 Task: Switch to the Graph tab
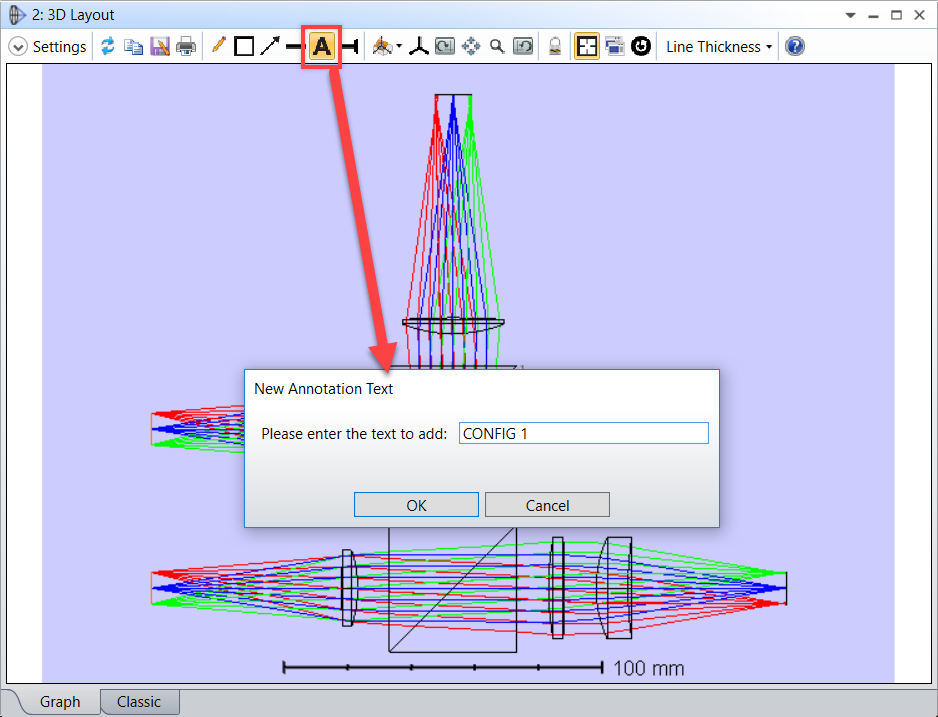60,702
